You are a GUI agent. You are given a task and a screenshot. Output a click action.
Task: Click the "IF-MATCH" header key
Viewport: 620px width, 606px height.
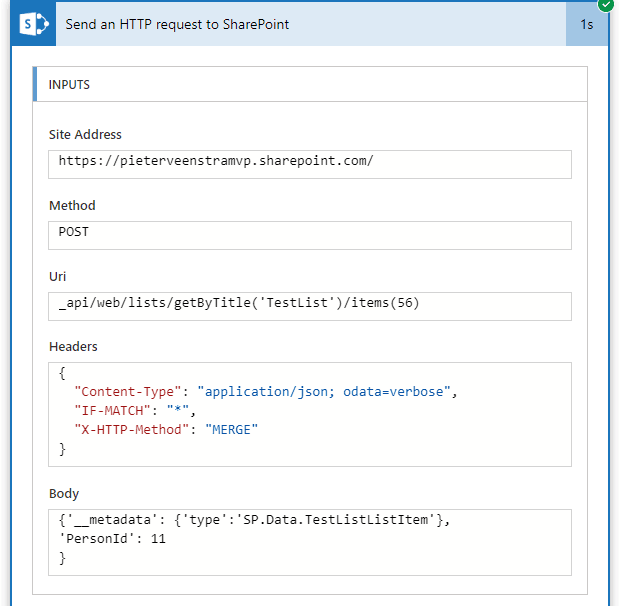pos(112,410)
